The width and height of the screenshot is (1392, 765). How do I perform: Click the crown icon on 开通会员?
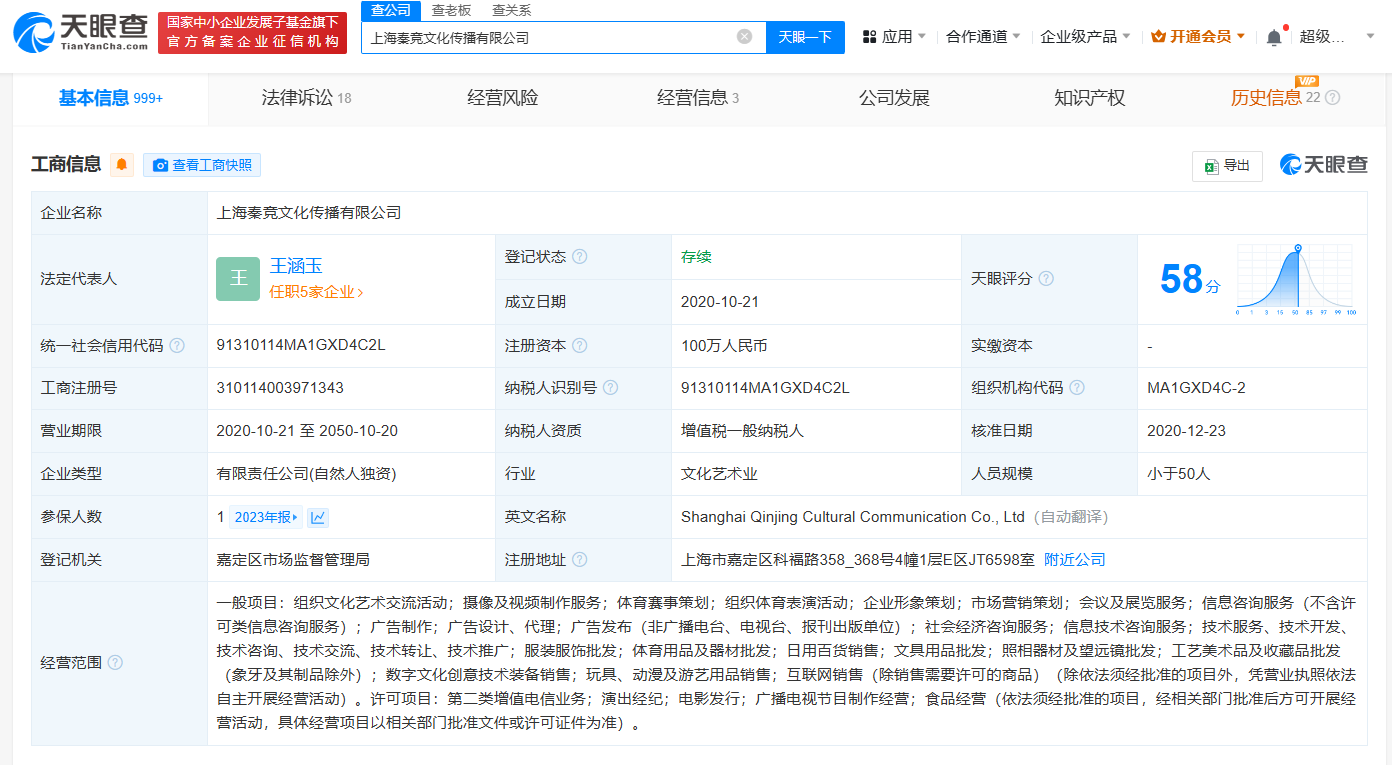(x=1158, y=34)
